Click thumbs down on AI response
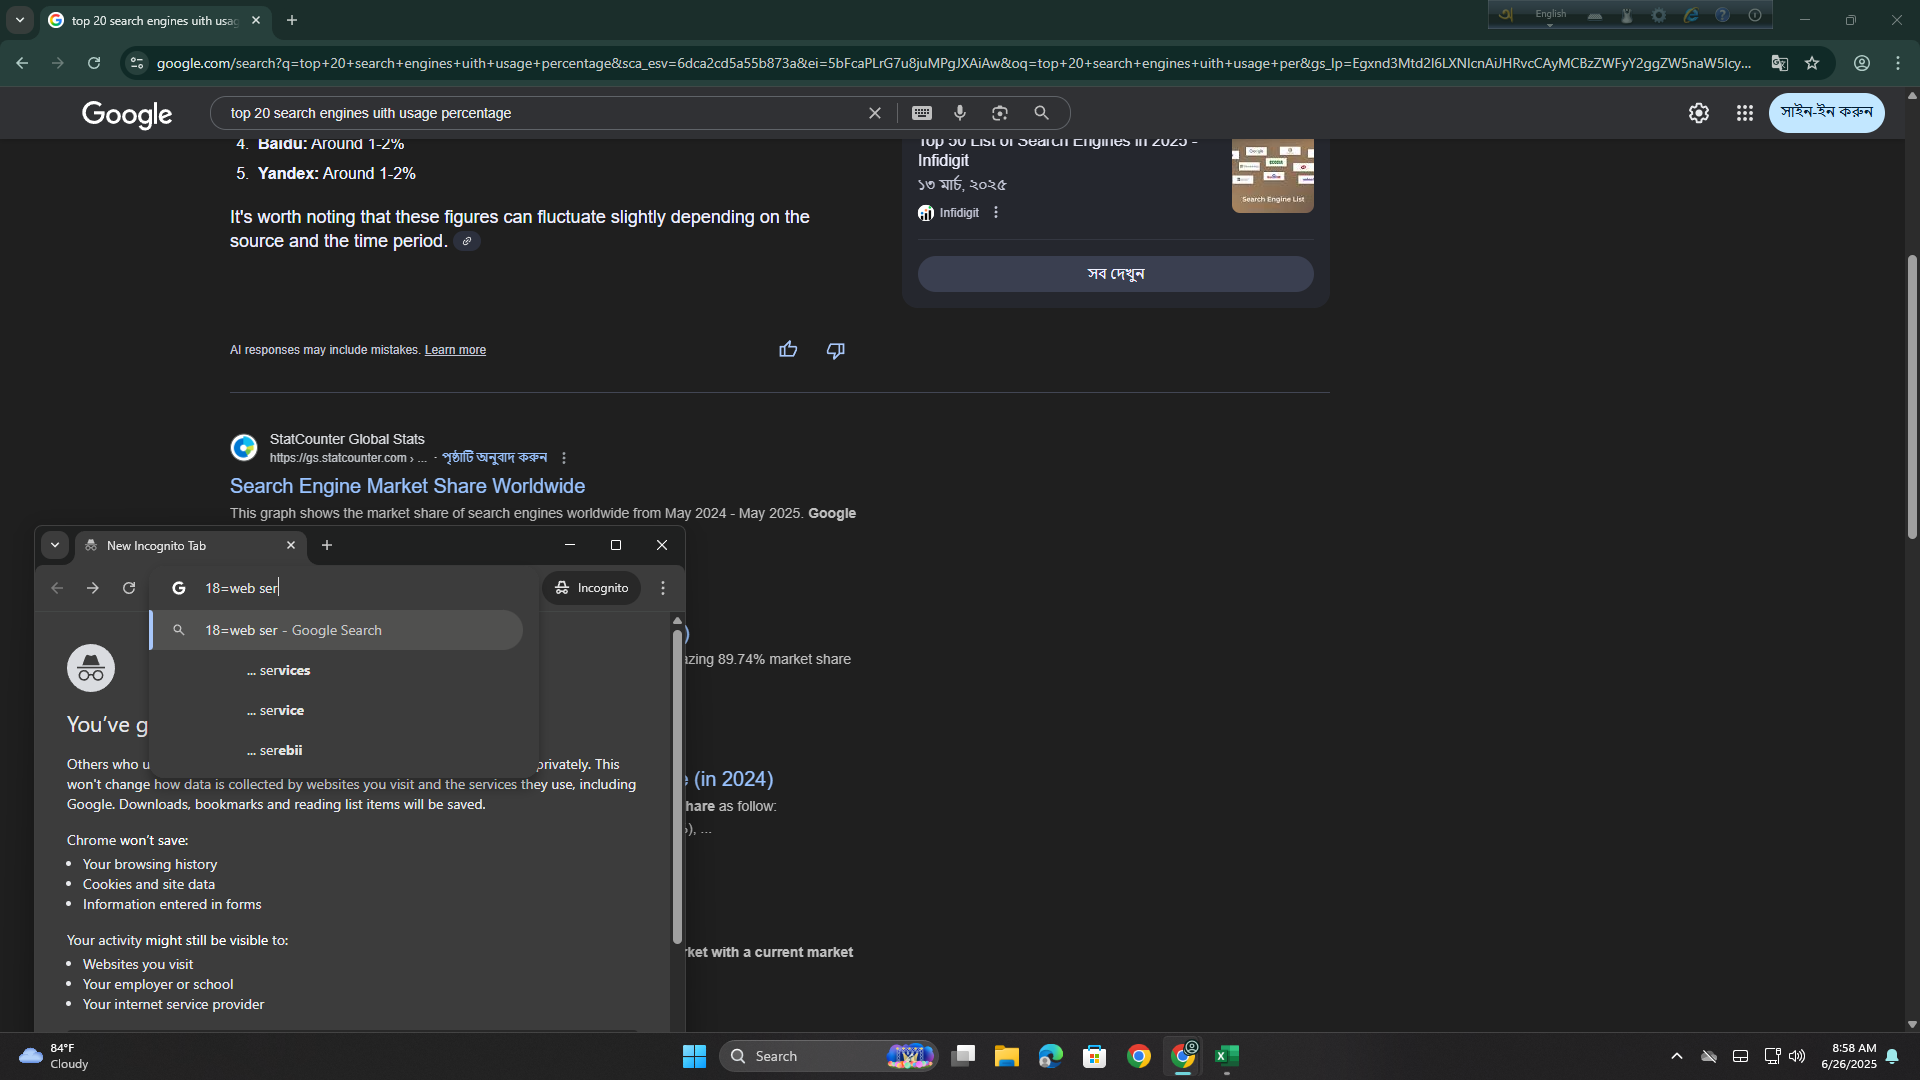The image size is (1920, 1080). [x=836, y=350]
